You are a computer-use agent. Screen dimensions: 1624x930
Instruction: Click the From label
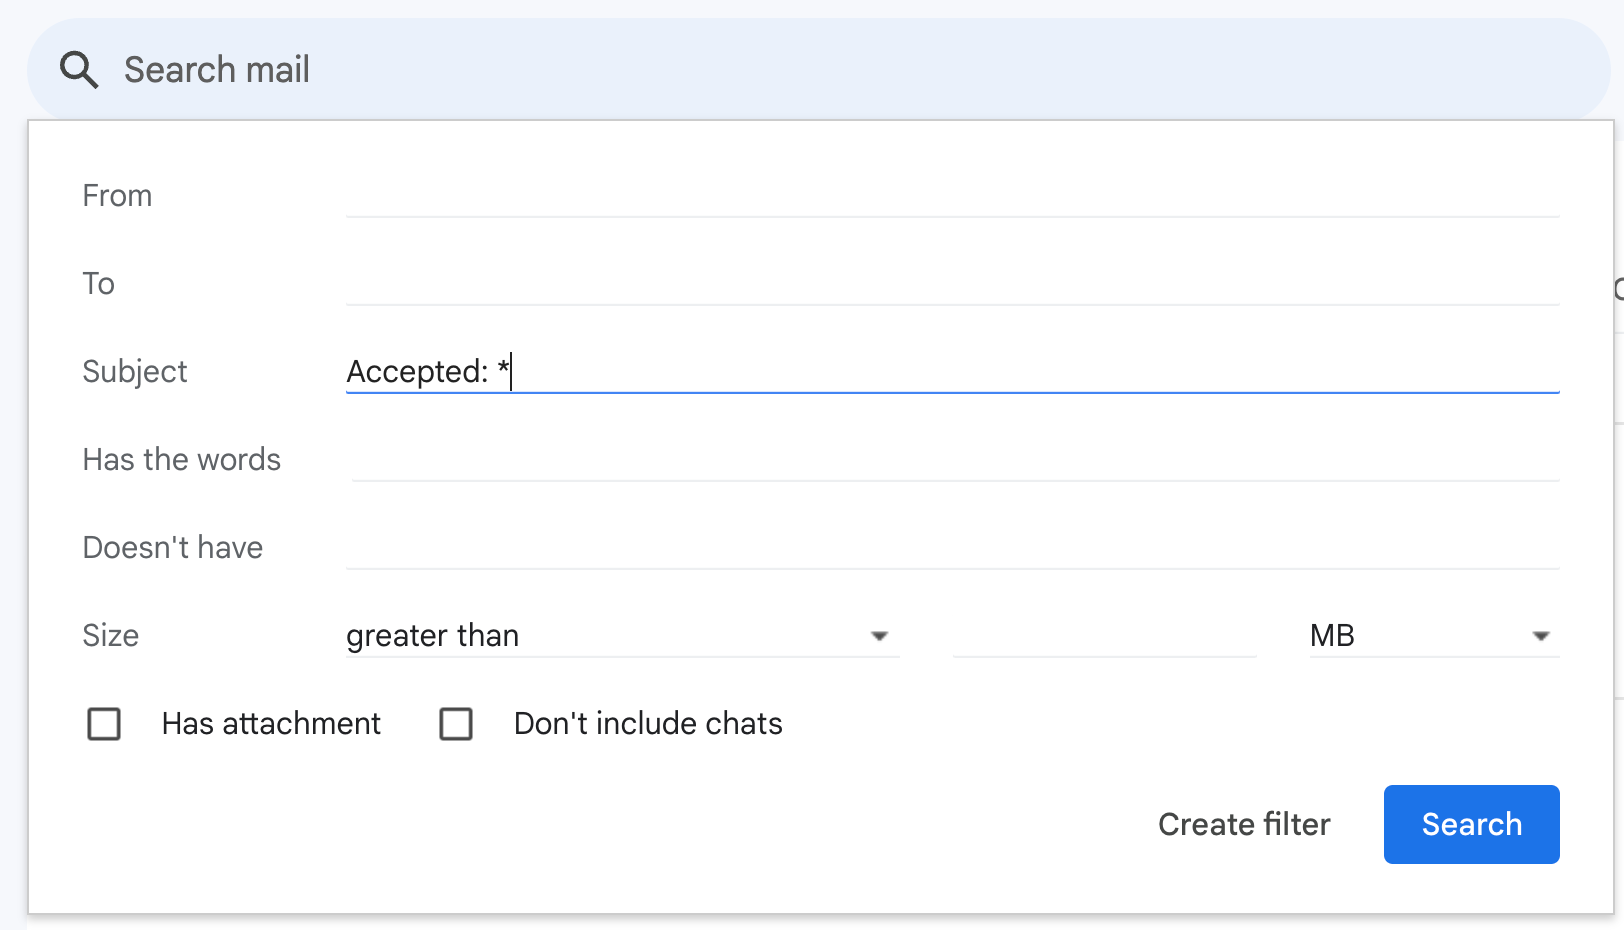(x=117, y=196)
